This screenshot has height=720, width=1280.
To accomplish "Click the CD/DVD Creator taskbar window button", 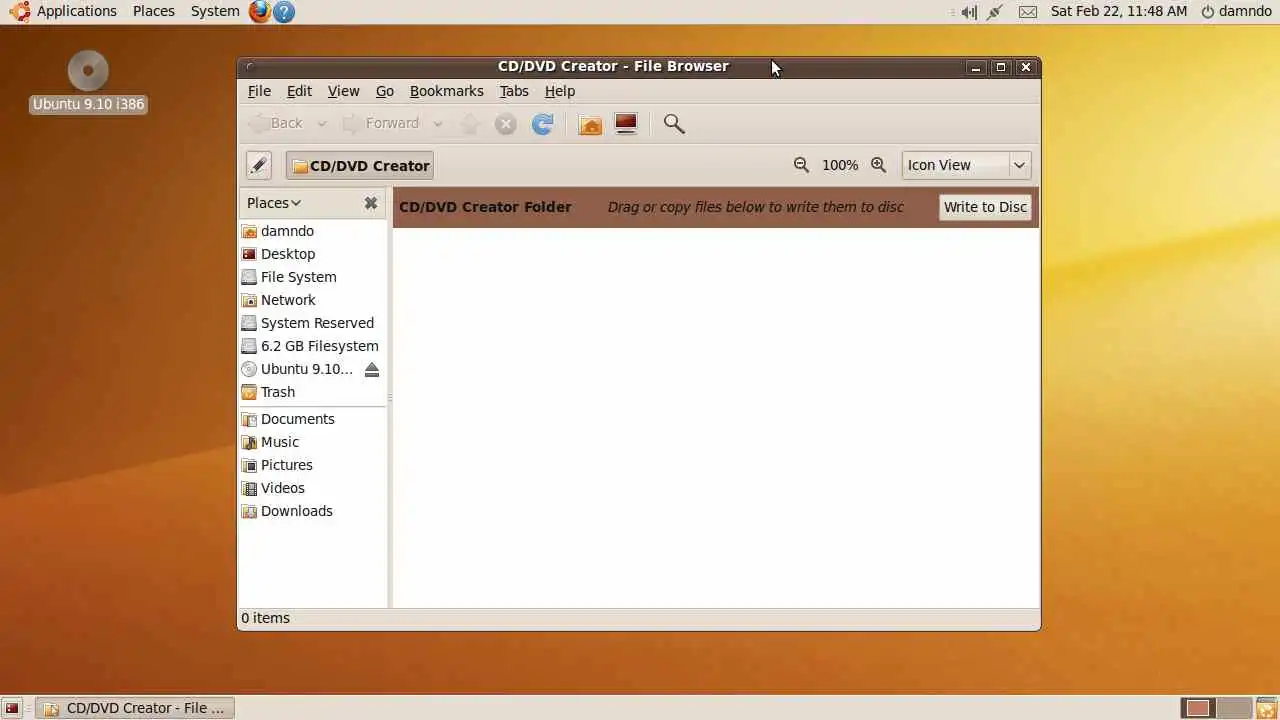I will 135,708.
